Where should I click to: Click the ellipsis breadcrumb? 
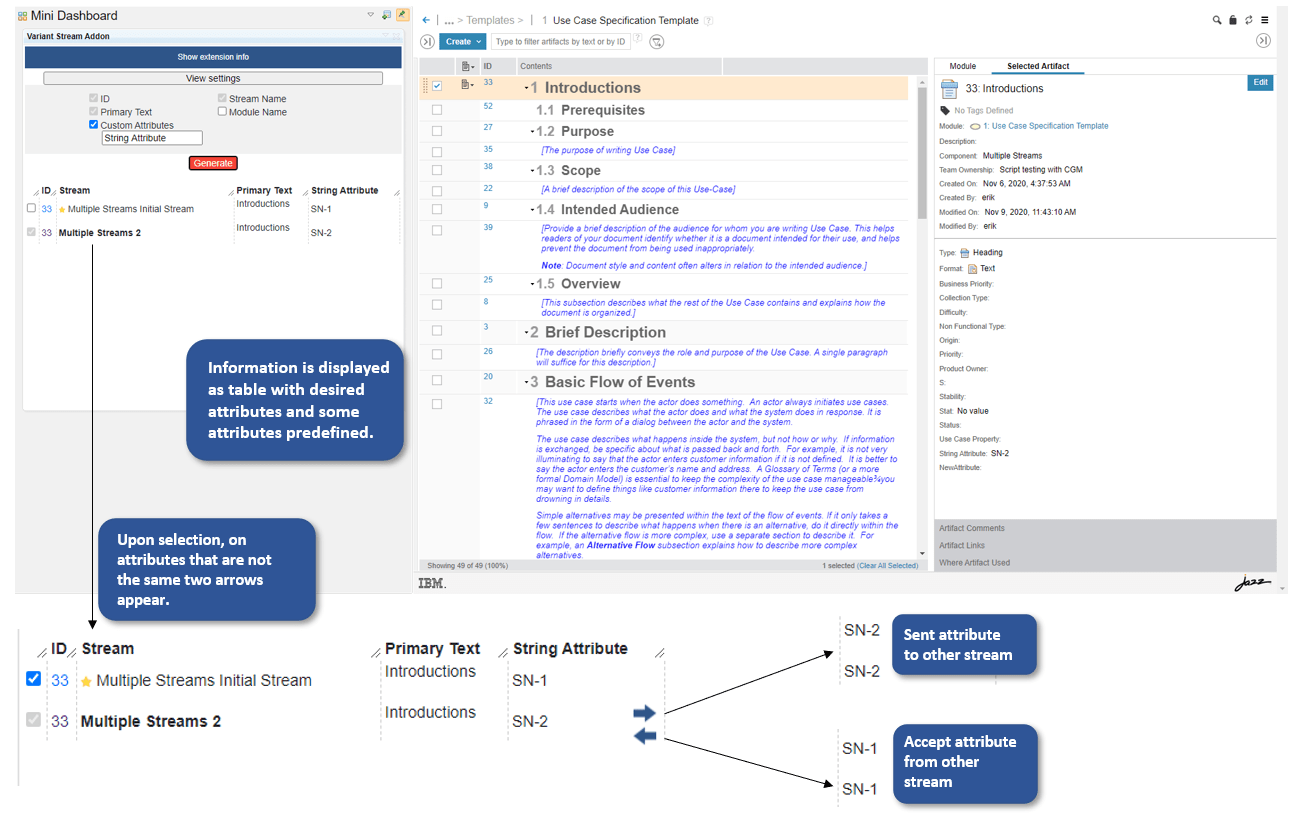pyautogui.click(x=449, y=20)
